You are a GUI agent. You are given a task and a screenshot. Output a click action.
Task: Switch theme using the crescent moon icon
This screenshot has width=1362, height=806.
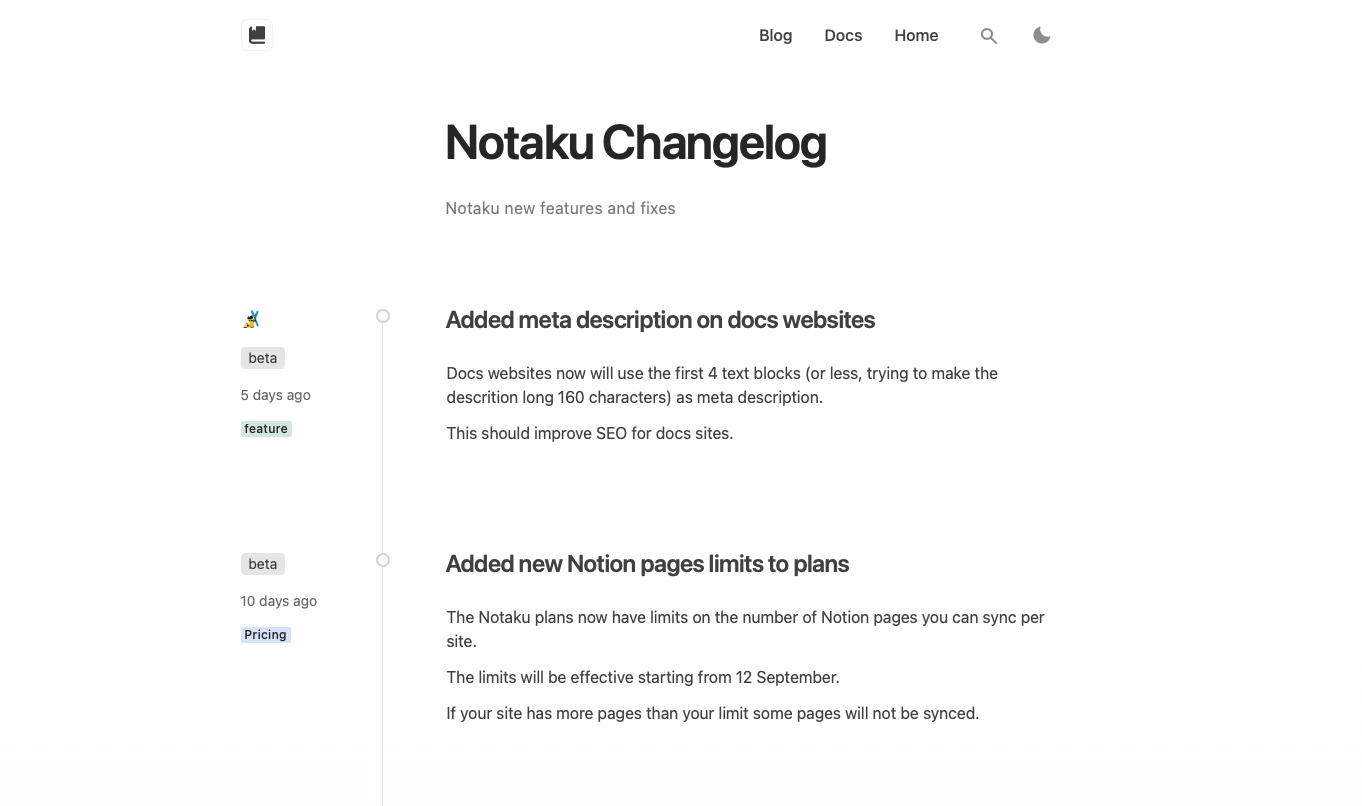pos(1042,35)
